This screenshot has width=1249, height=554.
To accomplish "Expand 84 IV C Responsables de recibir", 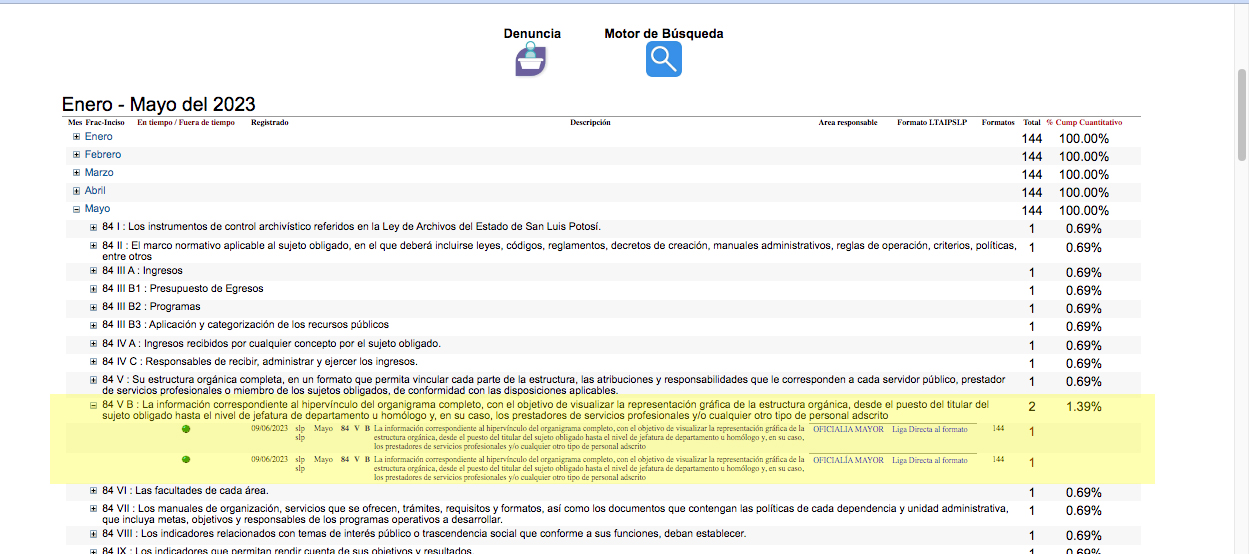I will click(95, 362).
